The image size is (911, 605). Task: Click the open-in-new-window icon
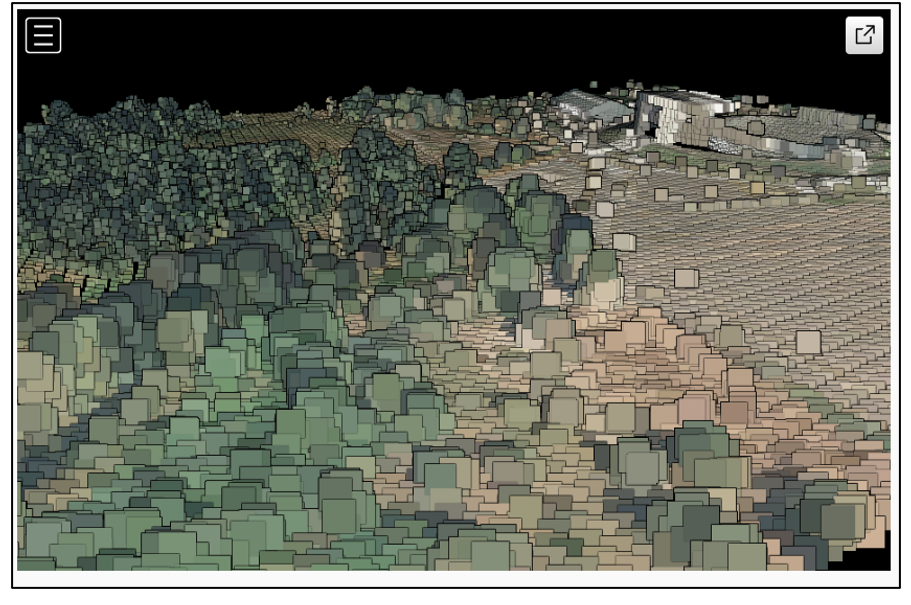[864, 36]
